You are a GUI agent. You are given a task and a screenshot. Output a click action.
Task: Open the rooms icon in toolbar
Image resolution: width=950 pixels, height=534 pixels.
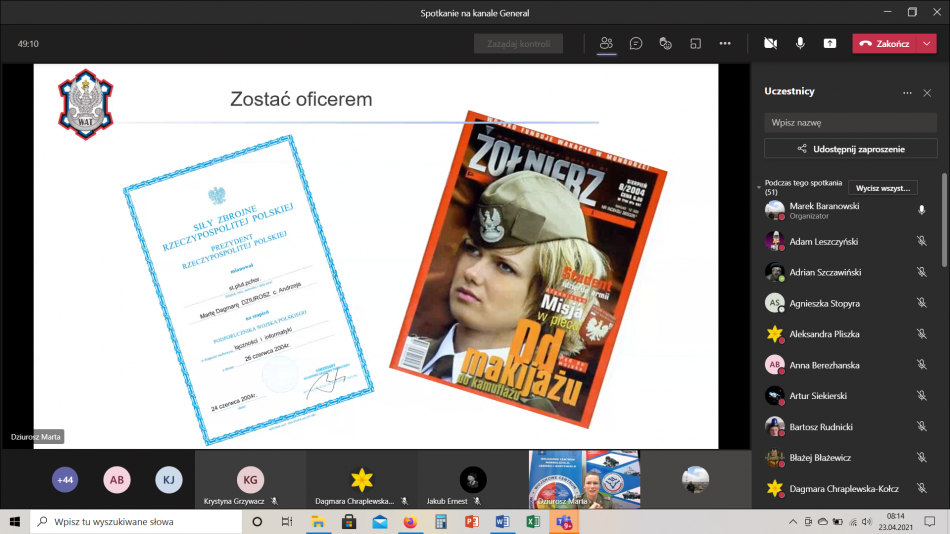[695, 44]
